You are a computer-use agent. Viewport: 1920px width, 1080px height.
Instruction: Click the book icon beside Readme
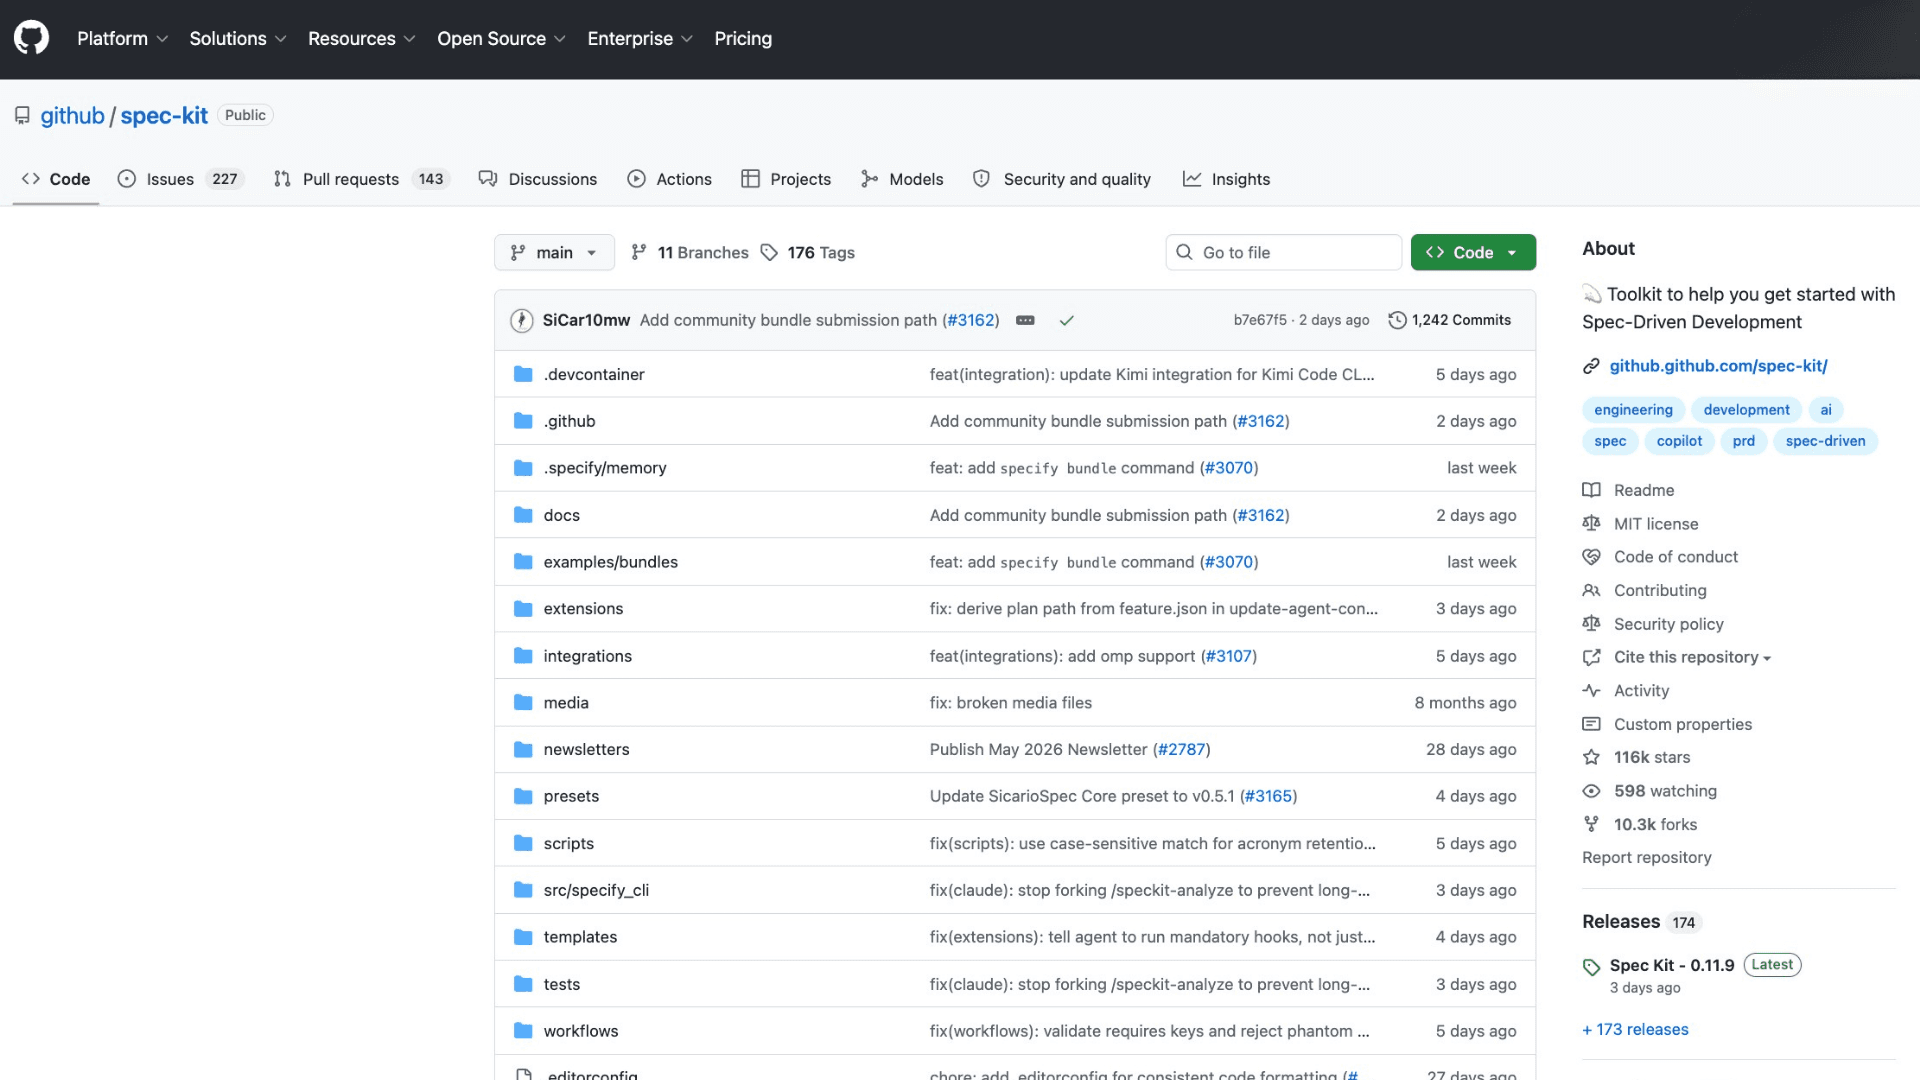[x=1591, y=490]
